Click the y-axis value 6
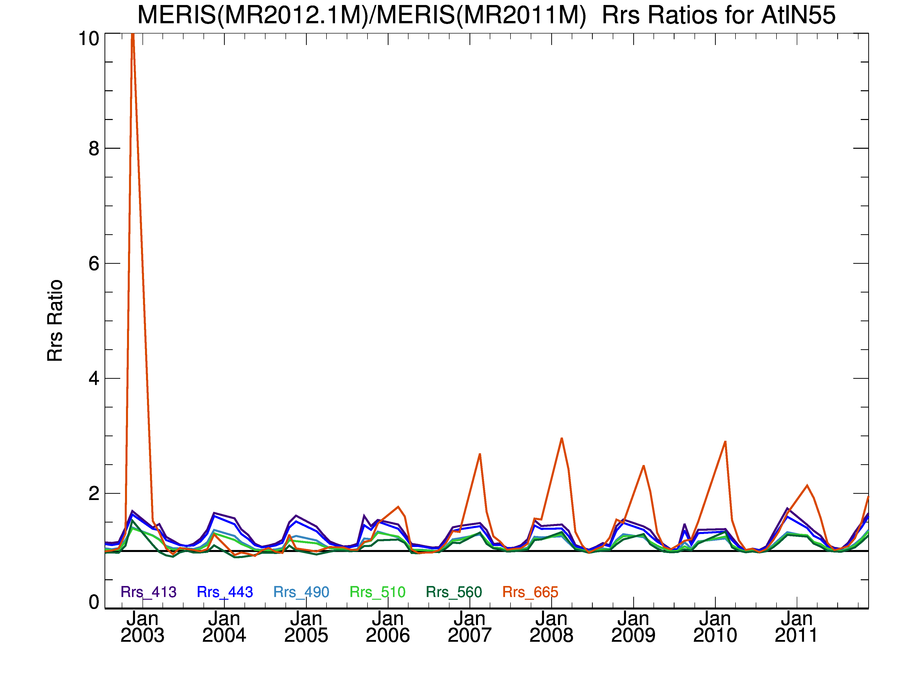The width and height of the screenshot is (900, 675). pyautogui.click(x=94, y=263)
